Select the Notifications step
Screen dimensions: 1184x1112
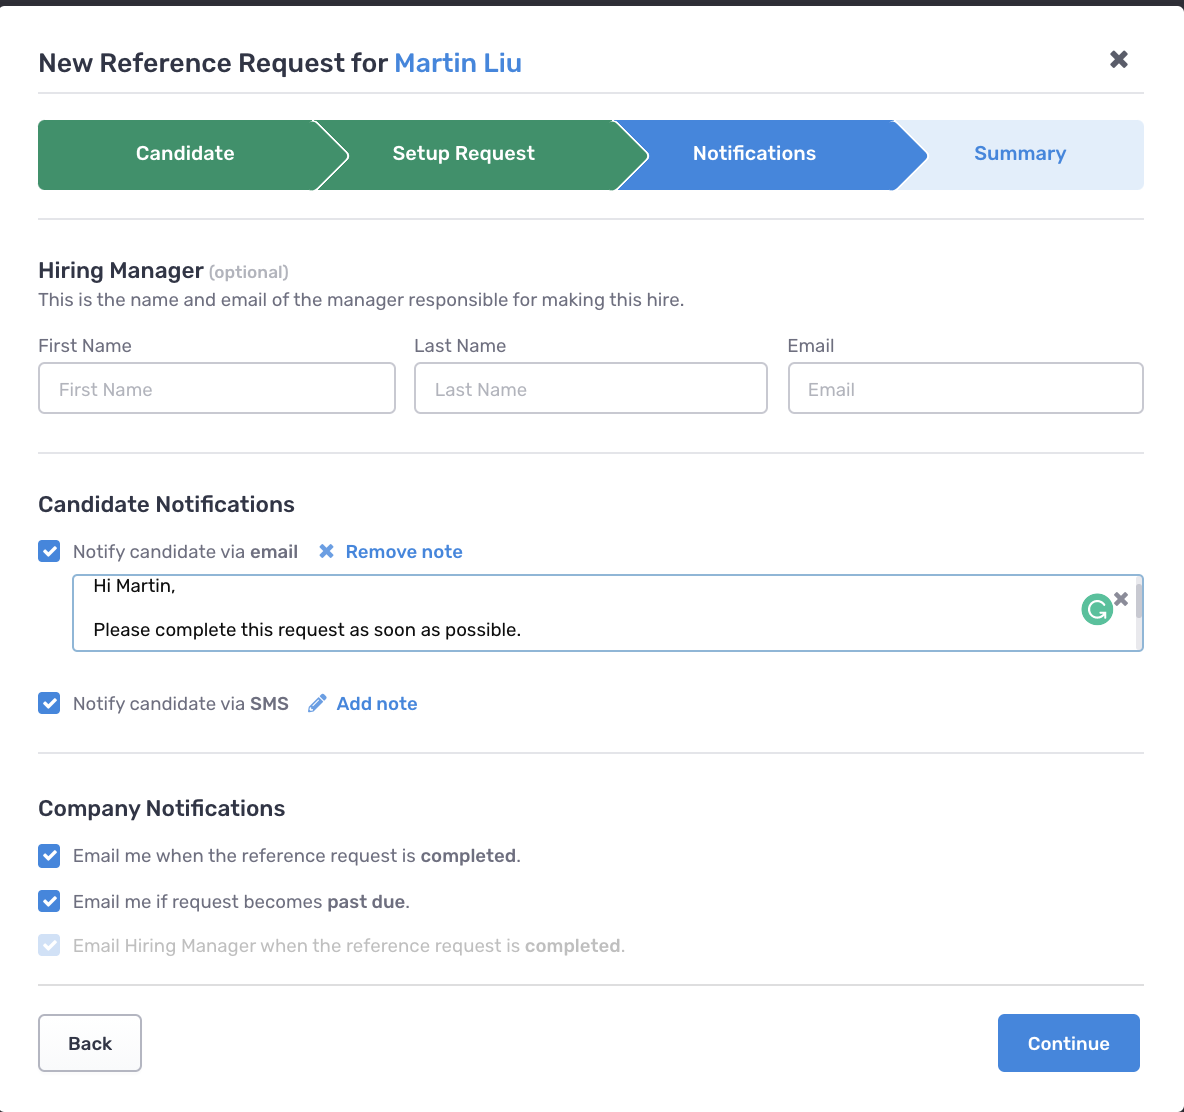[x=753, y=154]
